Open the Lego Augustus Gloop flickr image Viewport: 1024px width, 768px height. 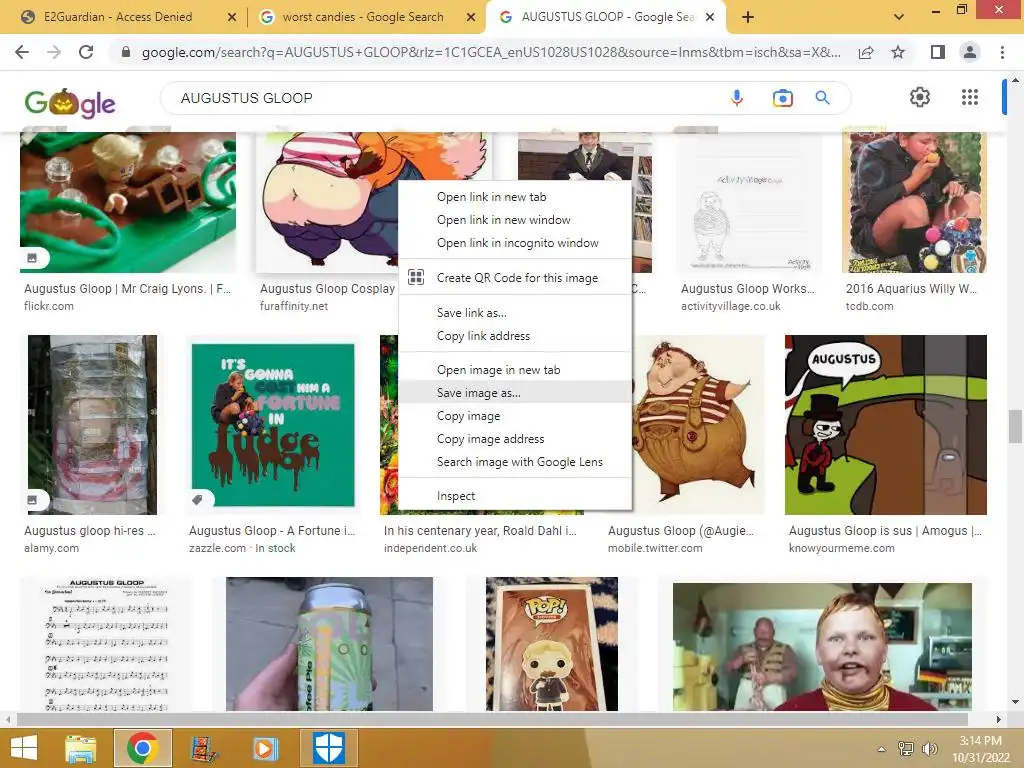pyautogui.click(x=128, y=202)
